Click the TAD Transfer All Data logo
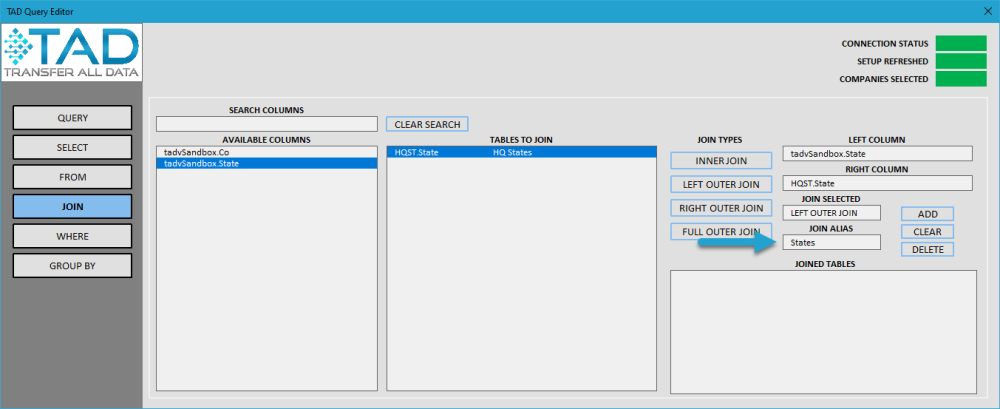Viewport: 1000px width, 409px height. (71, 54)
